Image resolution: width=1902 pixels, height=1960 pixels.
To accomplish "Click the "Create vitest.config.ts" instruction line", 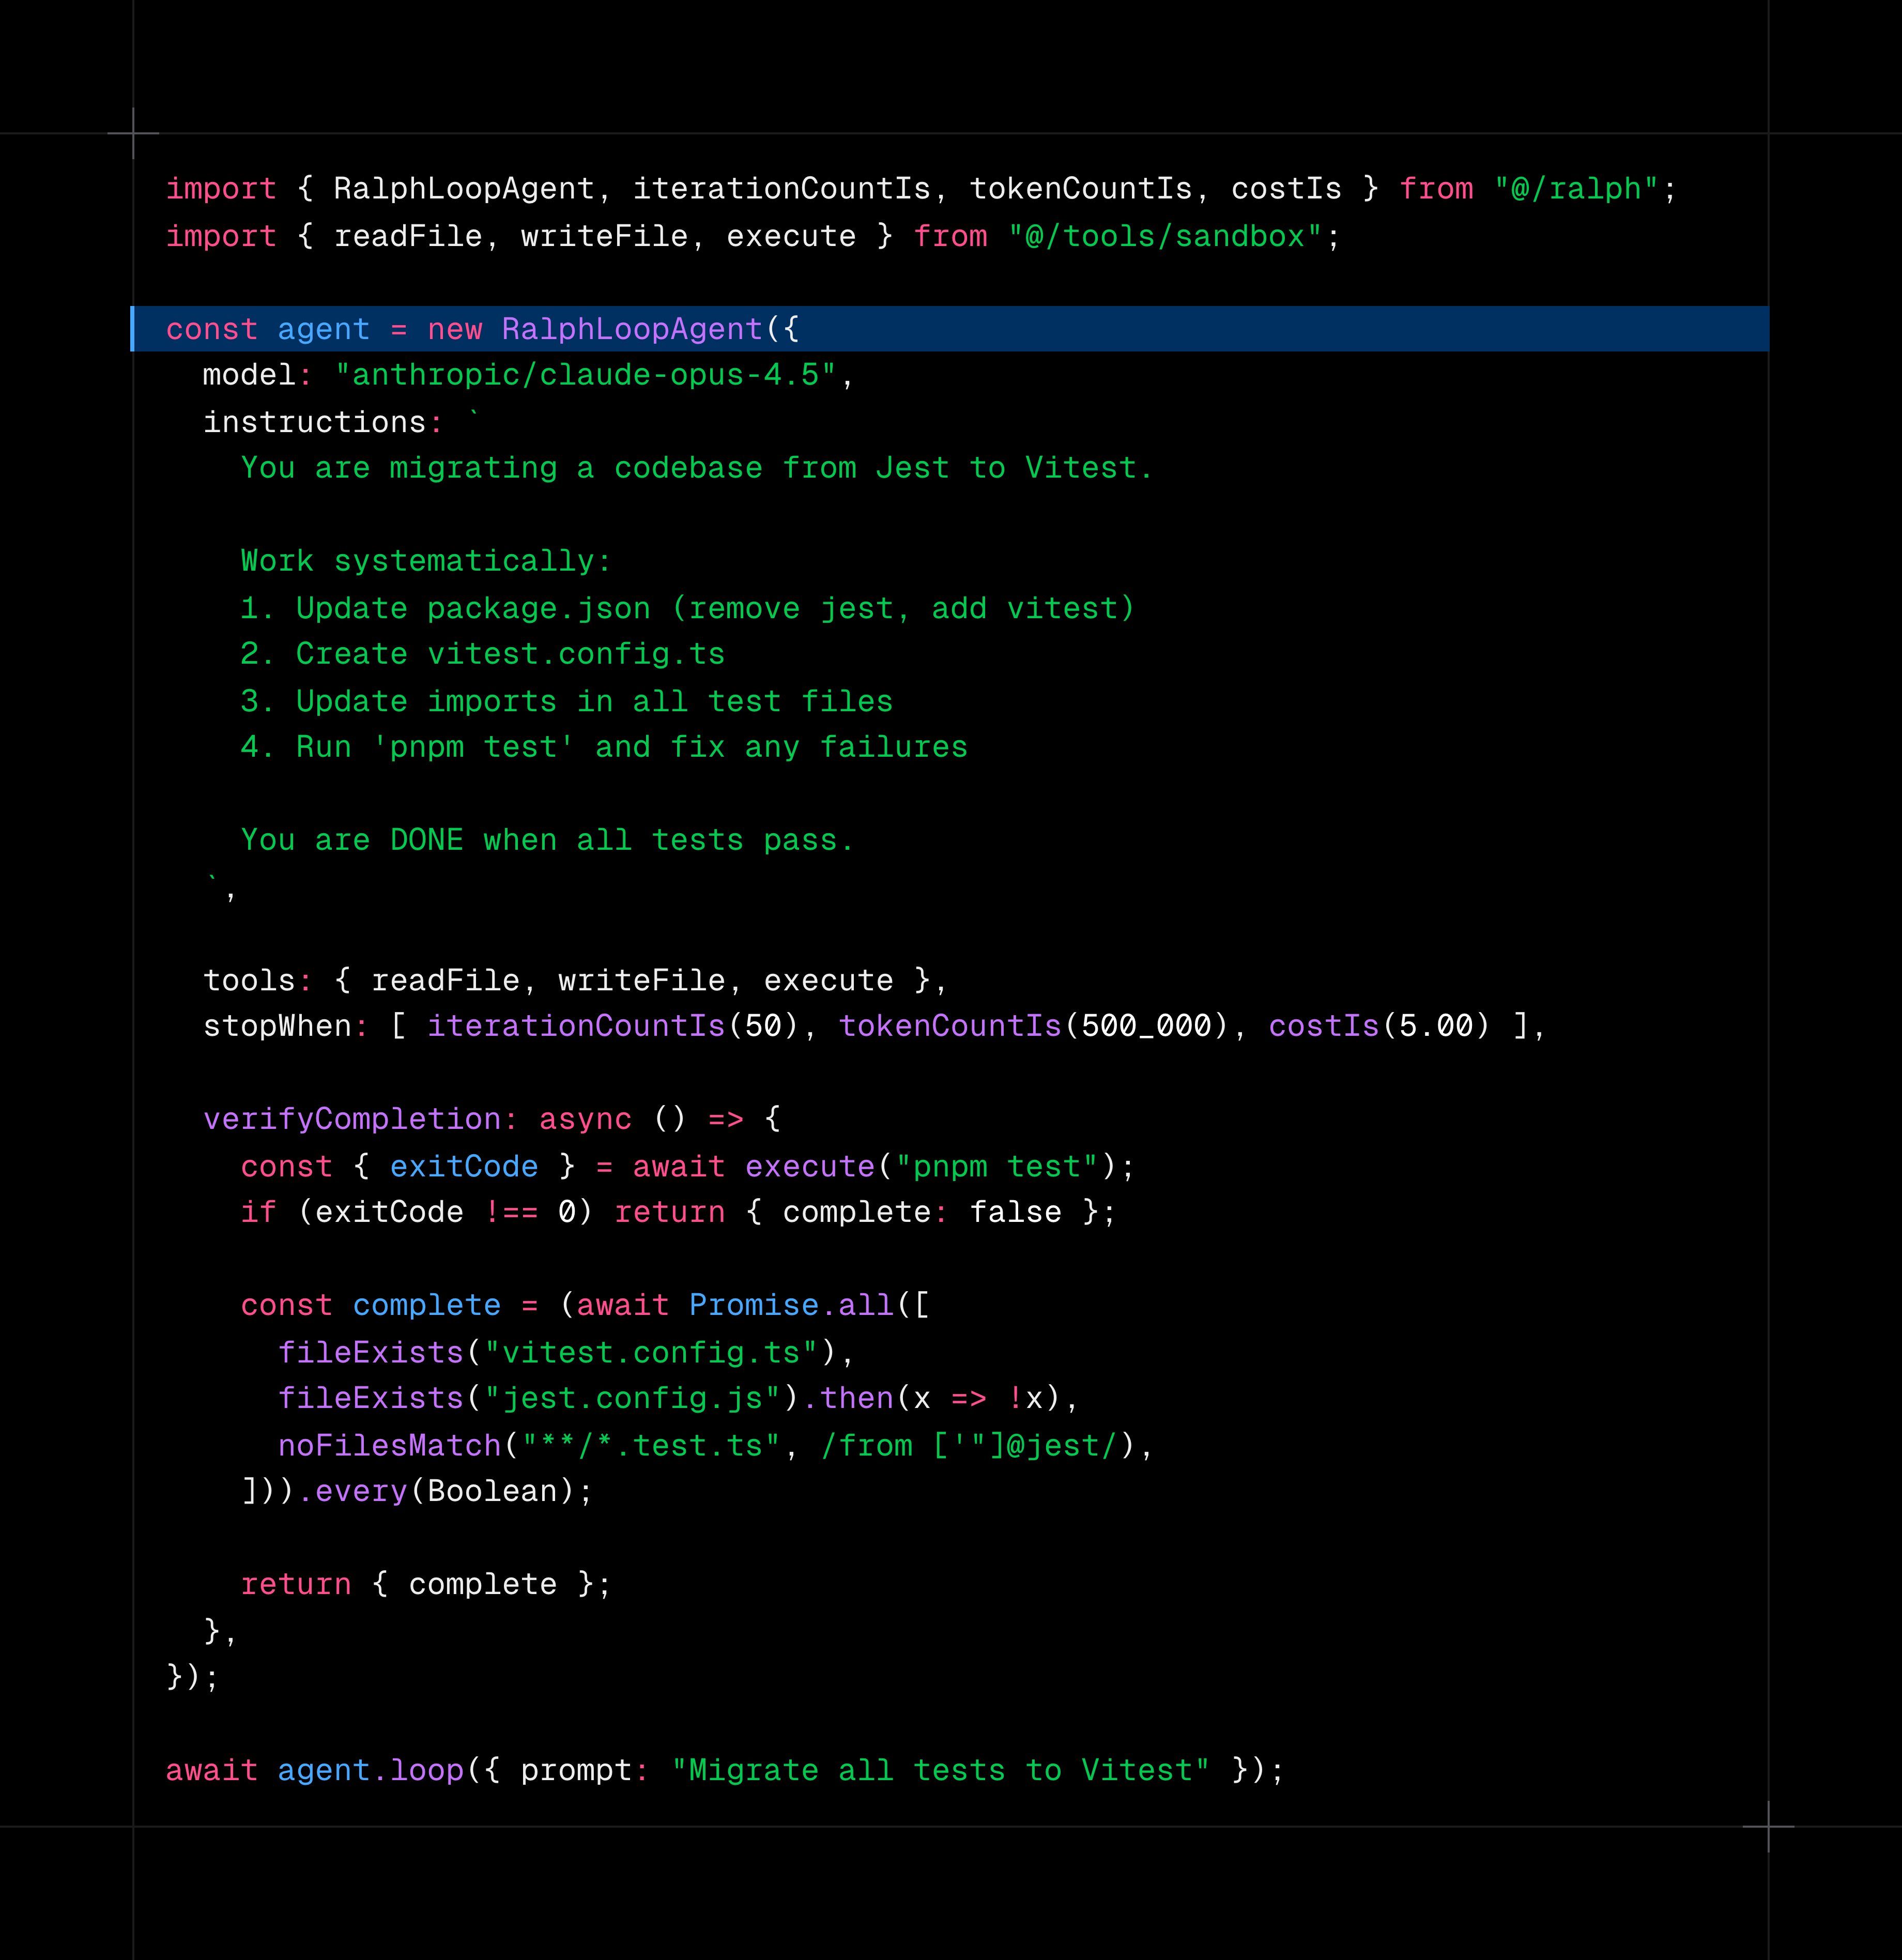I will point(482,654).
